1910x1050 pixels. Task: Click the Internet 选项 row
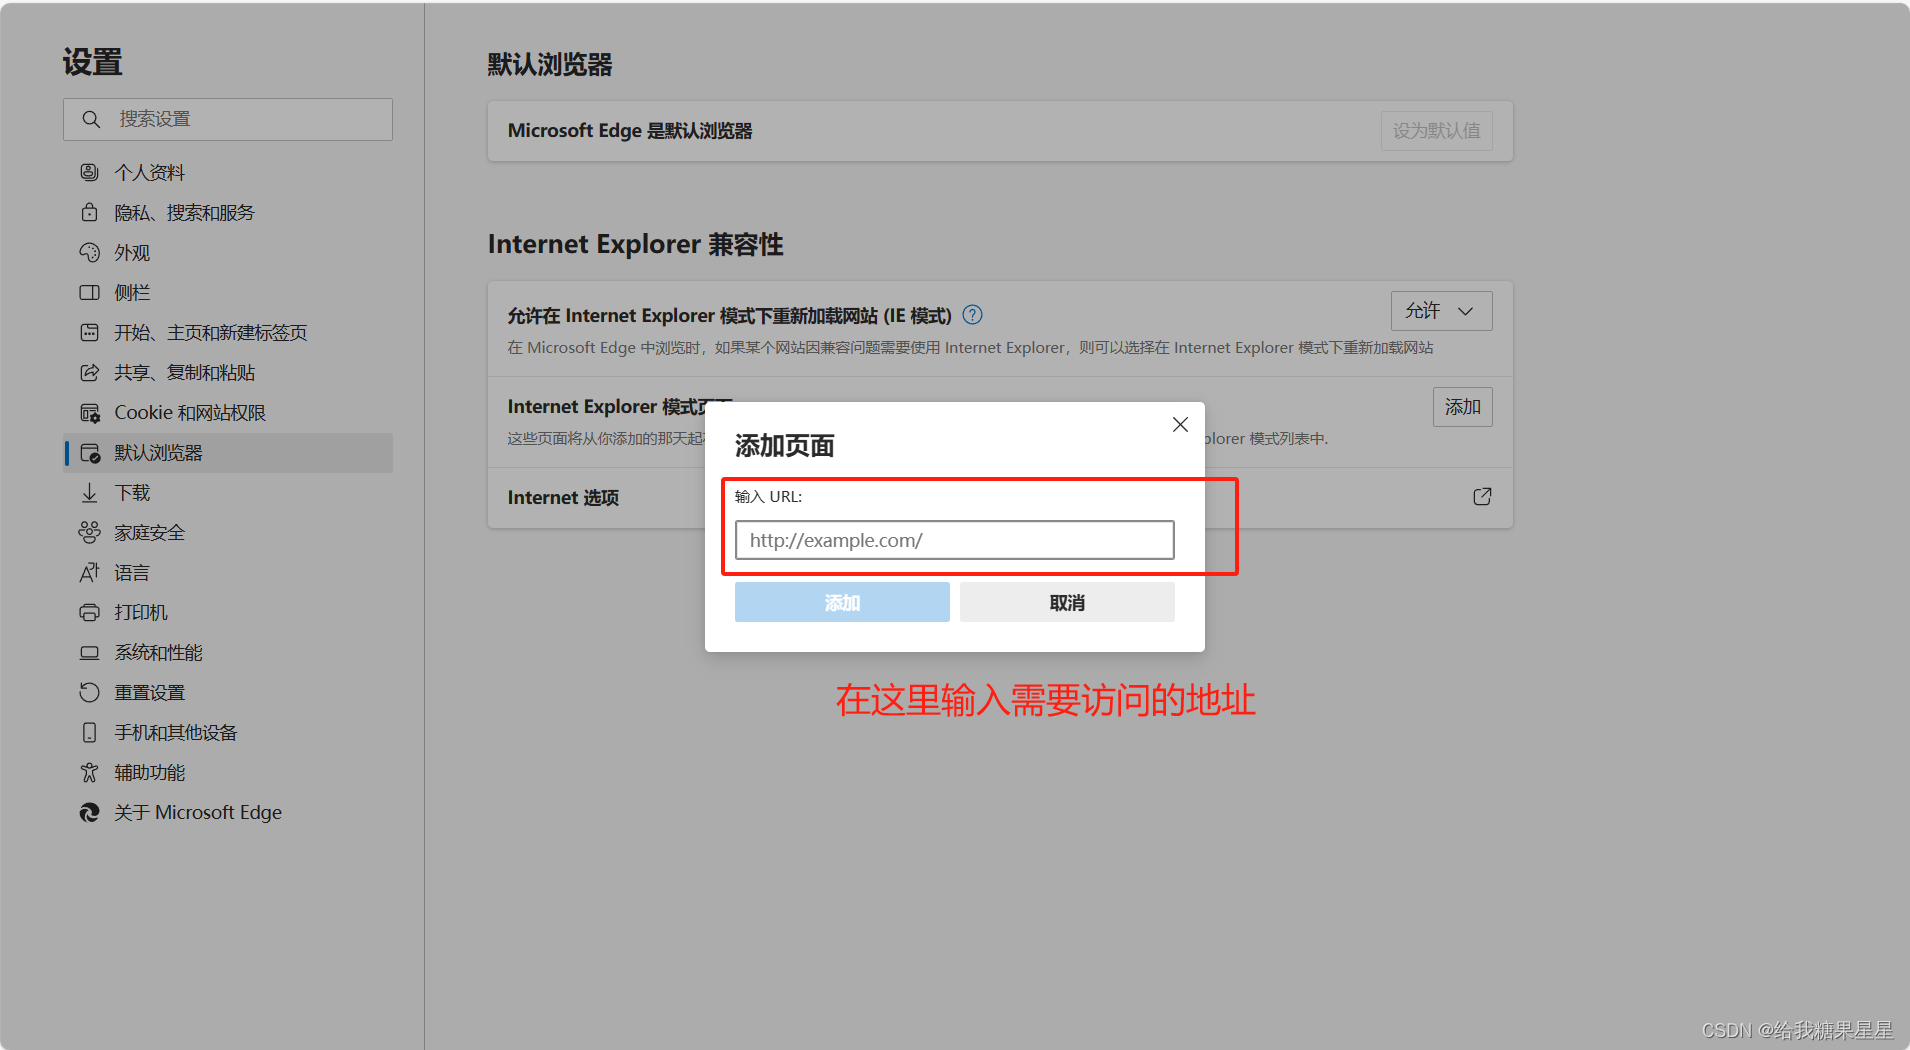pyautogui.click(x=1000, y=497)
